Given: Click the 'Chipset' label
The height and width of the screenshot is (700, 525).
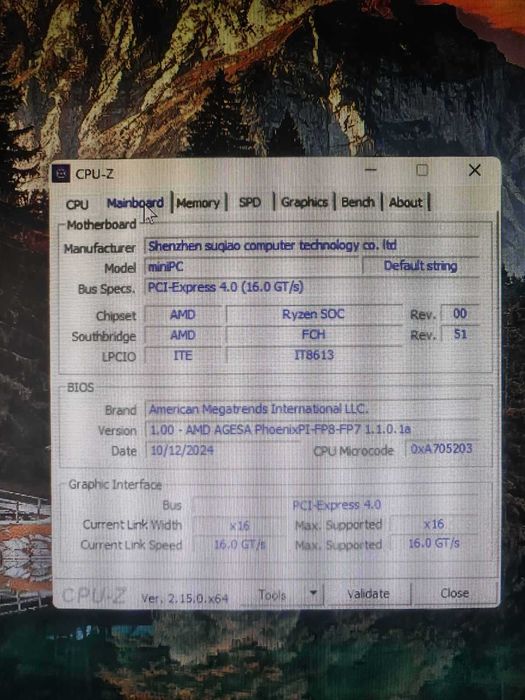Looking at the screenshot, I should [x=116, y=316].
